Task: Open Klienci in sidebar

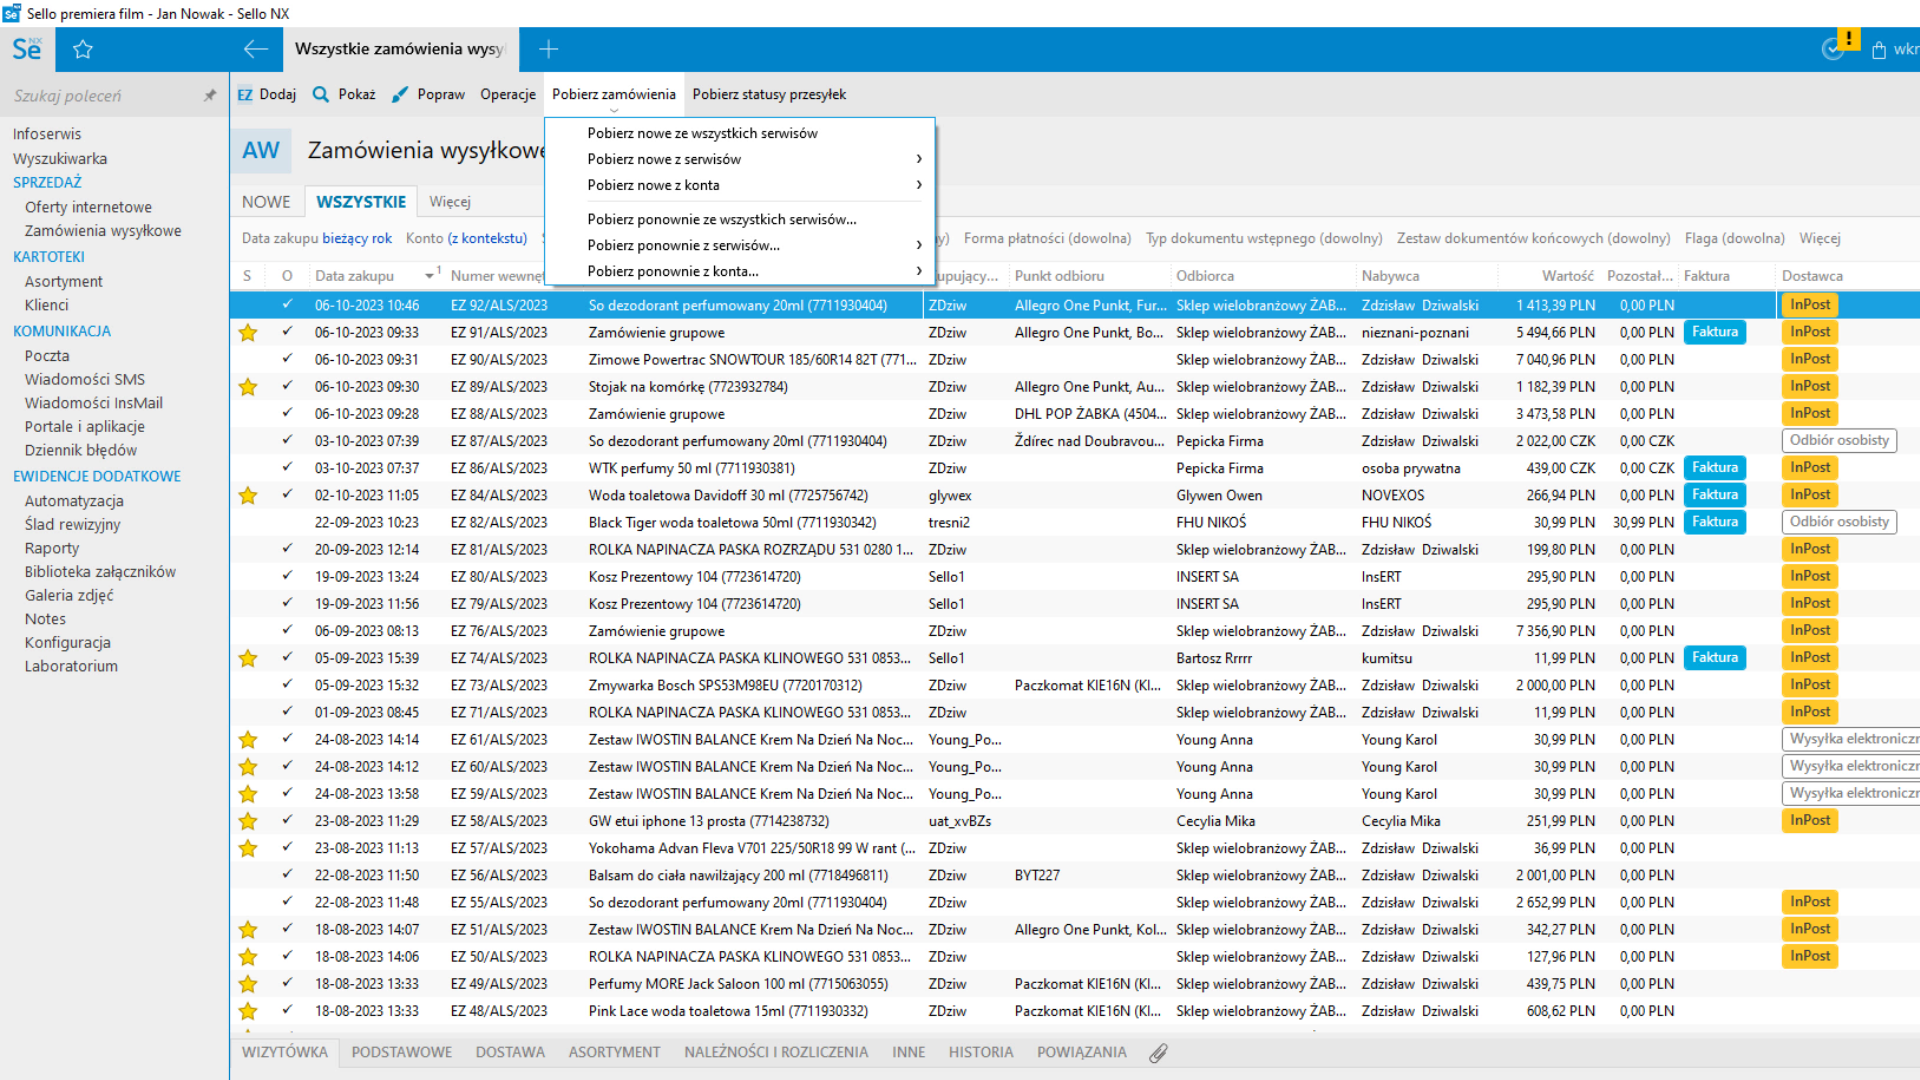Action: pos(46,305)
